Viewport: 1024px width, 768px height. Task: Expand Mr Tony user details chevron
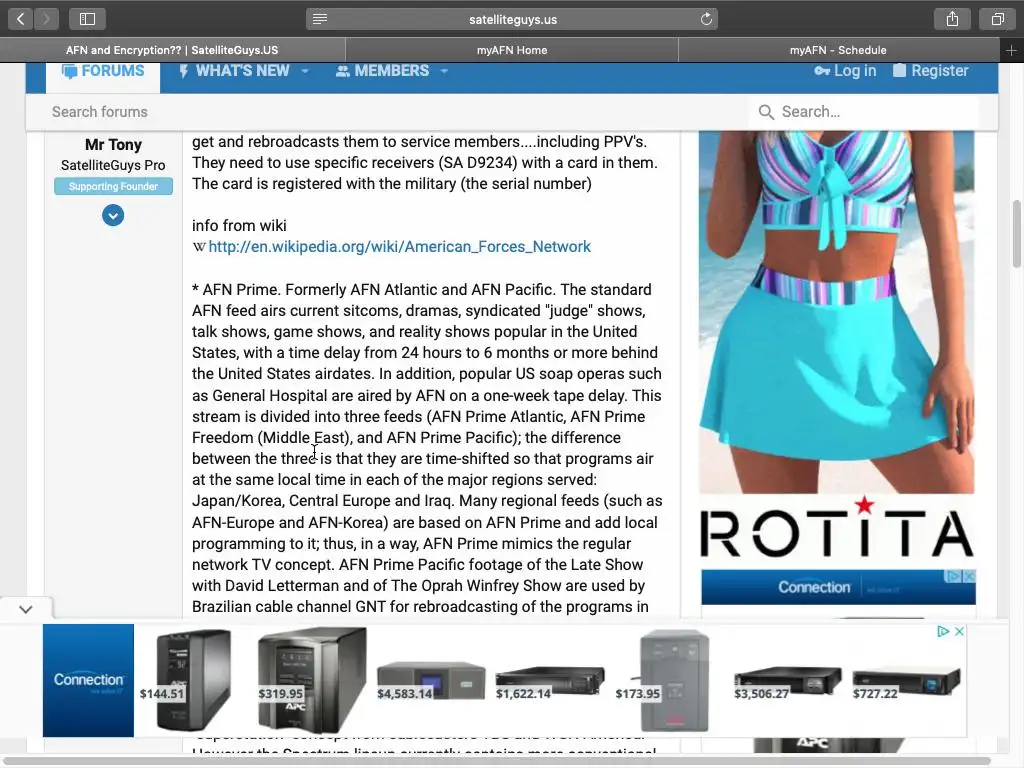tap(113, 215)
